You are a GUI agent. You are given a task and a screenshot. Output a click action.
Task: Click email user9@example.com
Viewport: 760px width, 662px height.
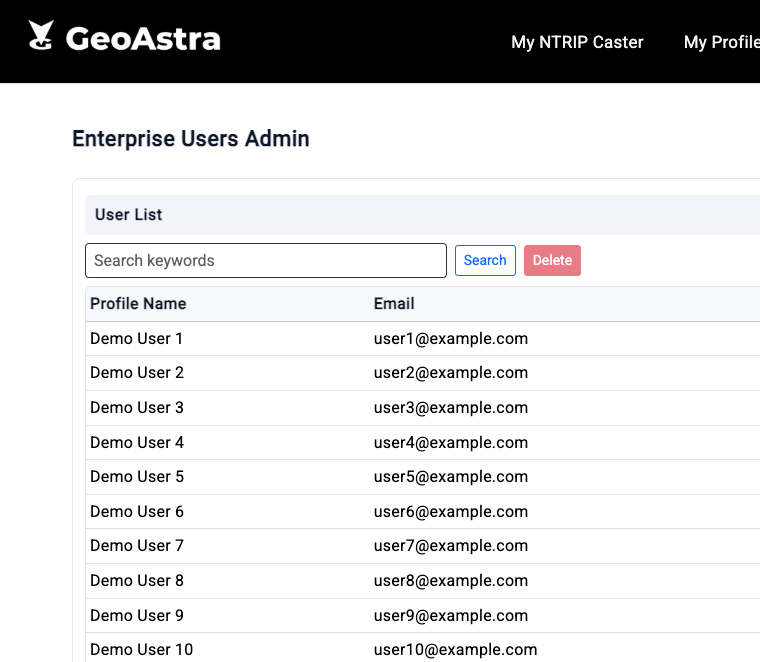pyautogui.click(x=450, y=615)
